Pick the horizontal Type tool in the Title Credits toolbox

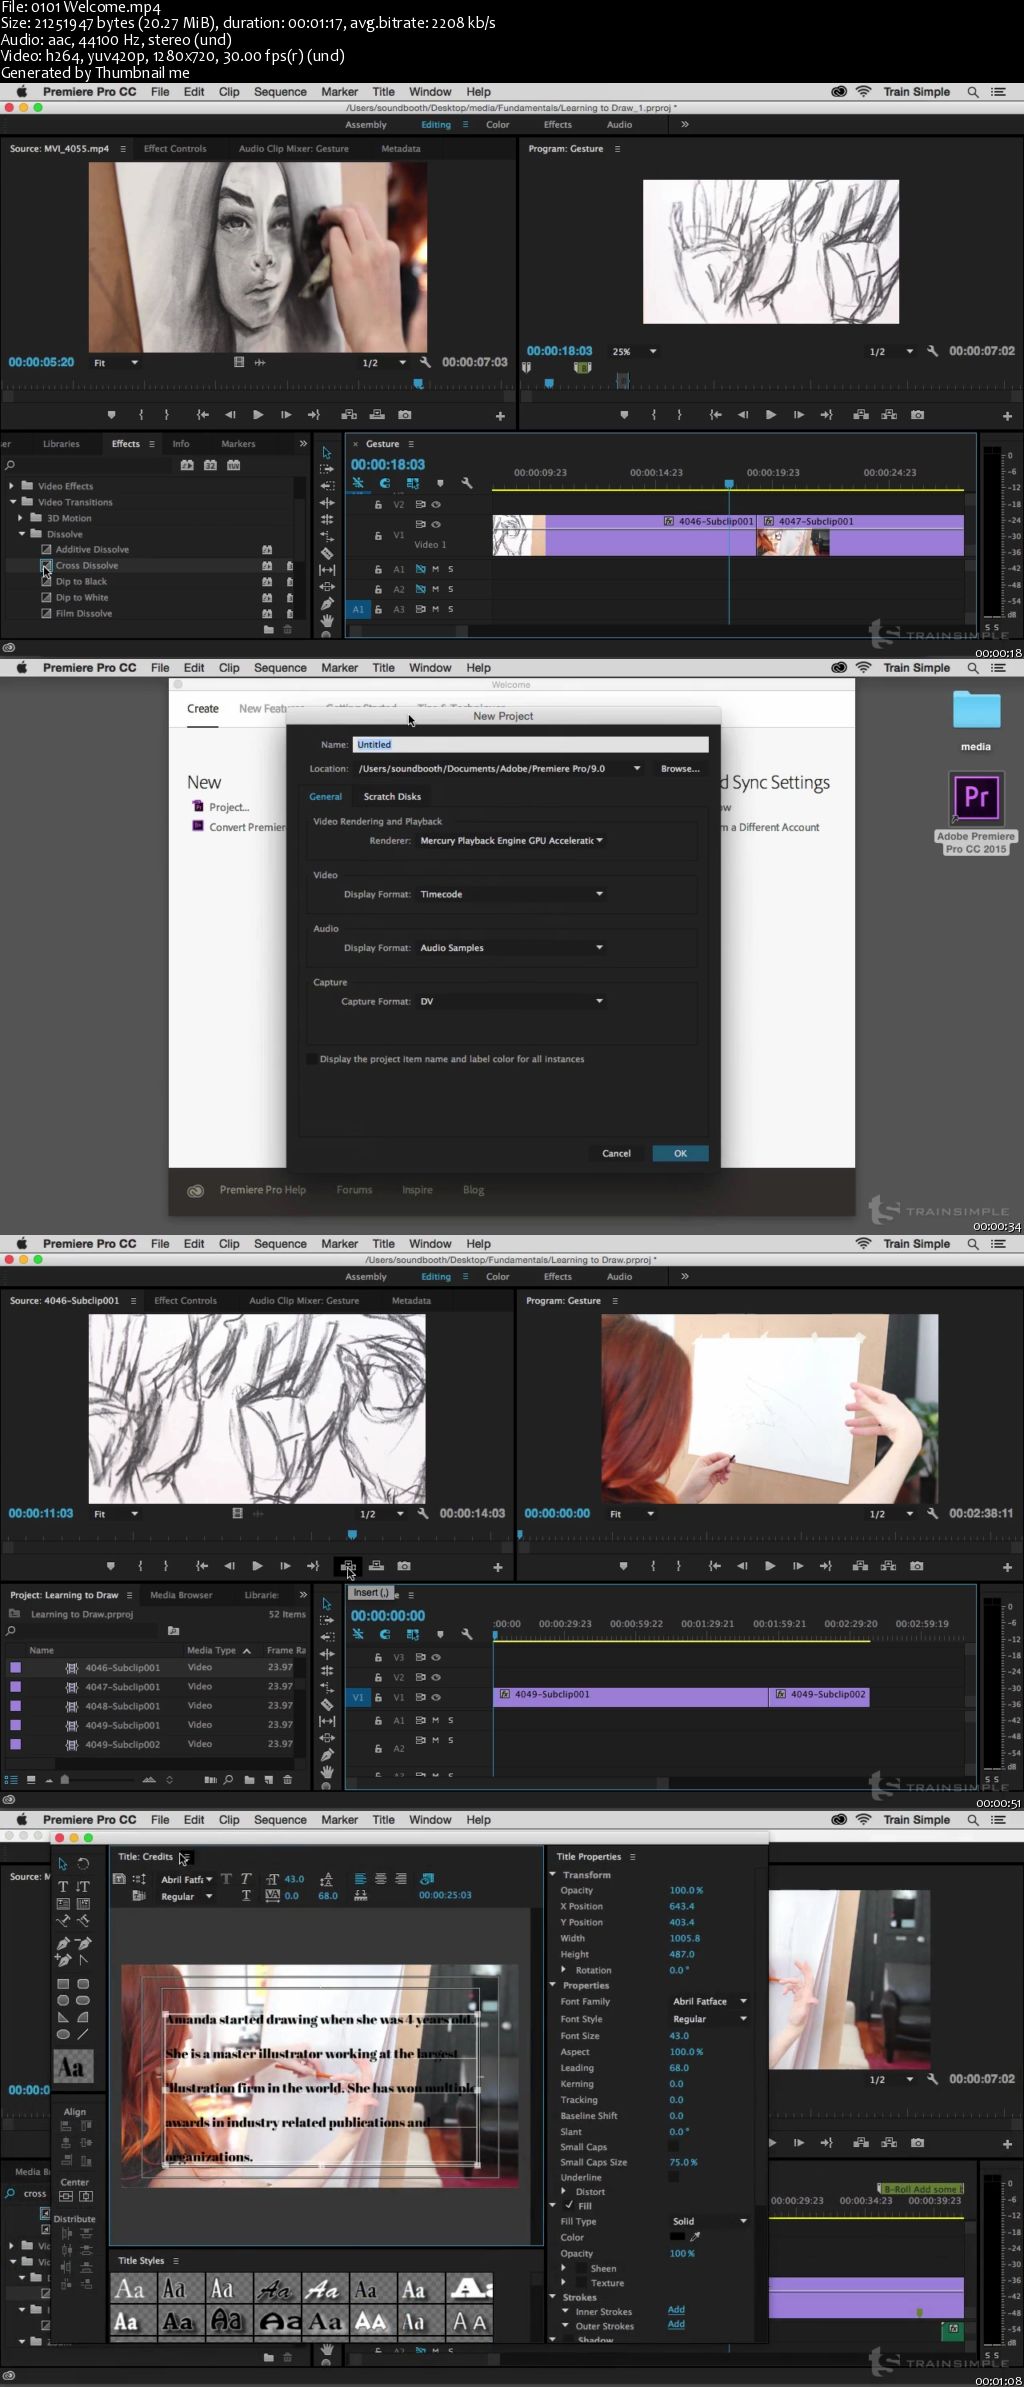point(63,1886)
